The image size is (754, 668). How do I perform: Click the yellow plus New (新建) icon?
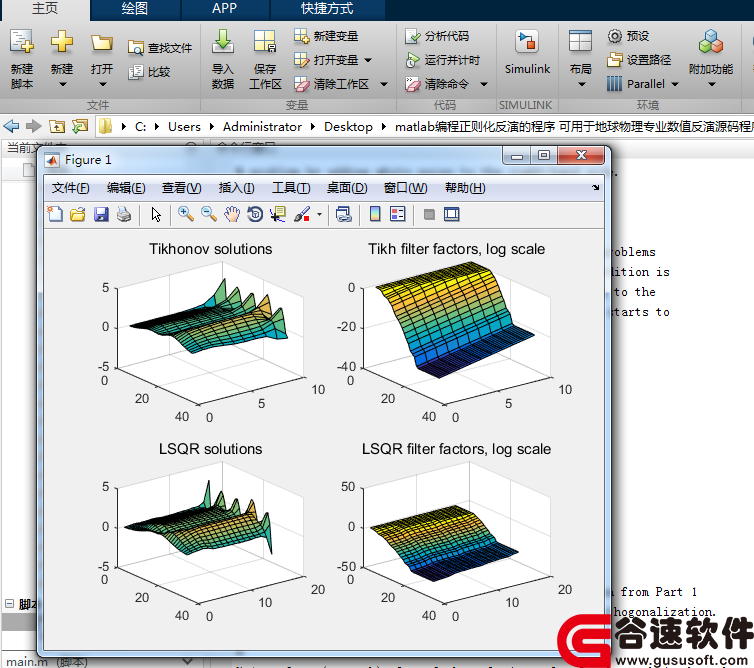click(62, 41)
